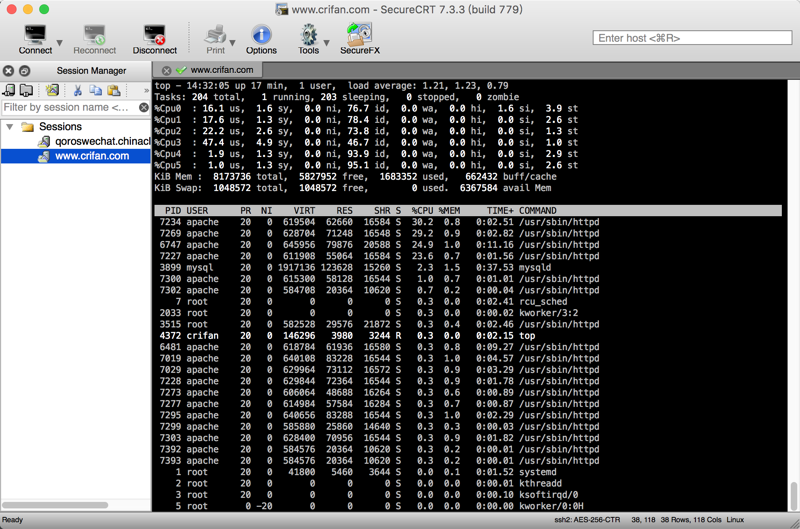The image size is (800, 529).
Task: Click the mysqld process row
Action: (355, 267)
